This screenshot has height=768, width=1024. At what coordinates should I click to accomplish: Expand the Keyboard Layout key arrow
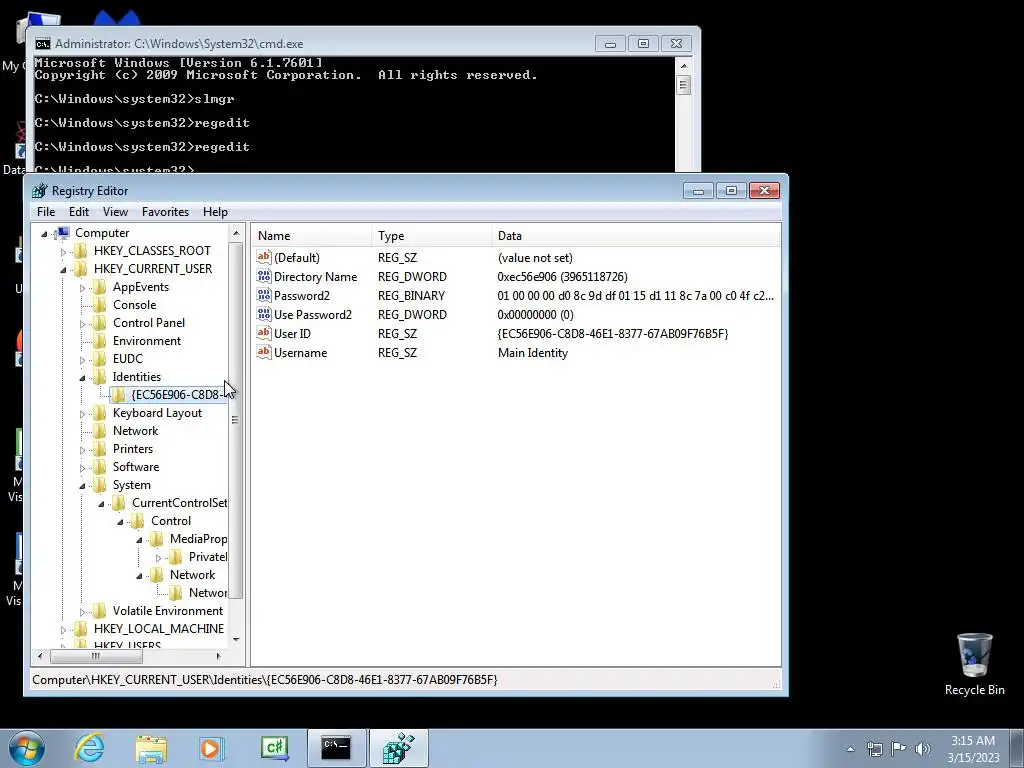[x=82, y=414]
